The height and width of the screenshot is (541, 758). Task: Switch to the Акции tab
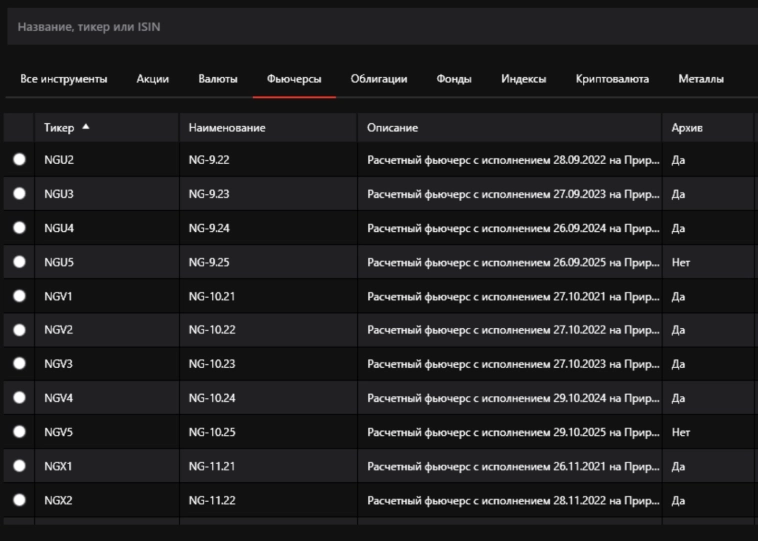coord(152,79)
